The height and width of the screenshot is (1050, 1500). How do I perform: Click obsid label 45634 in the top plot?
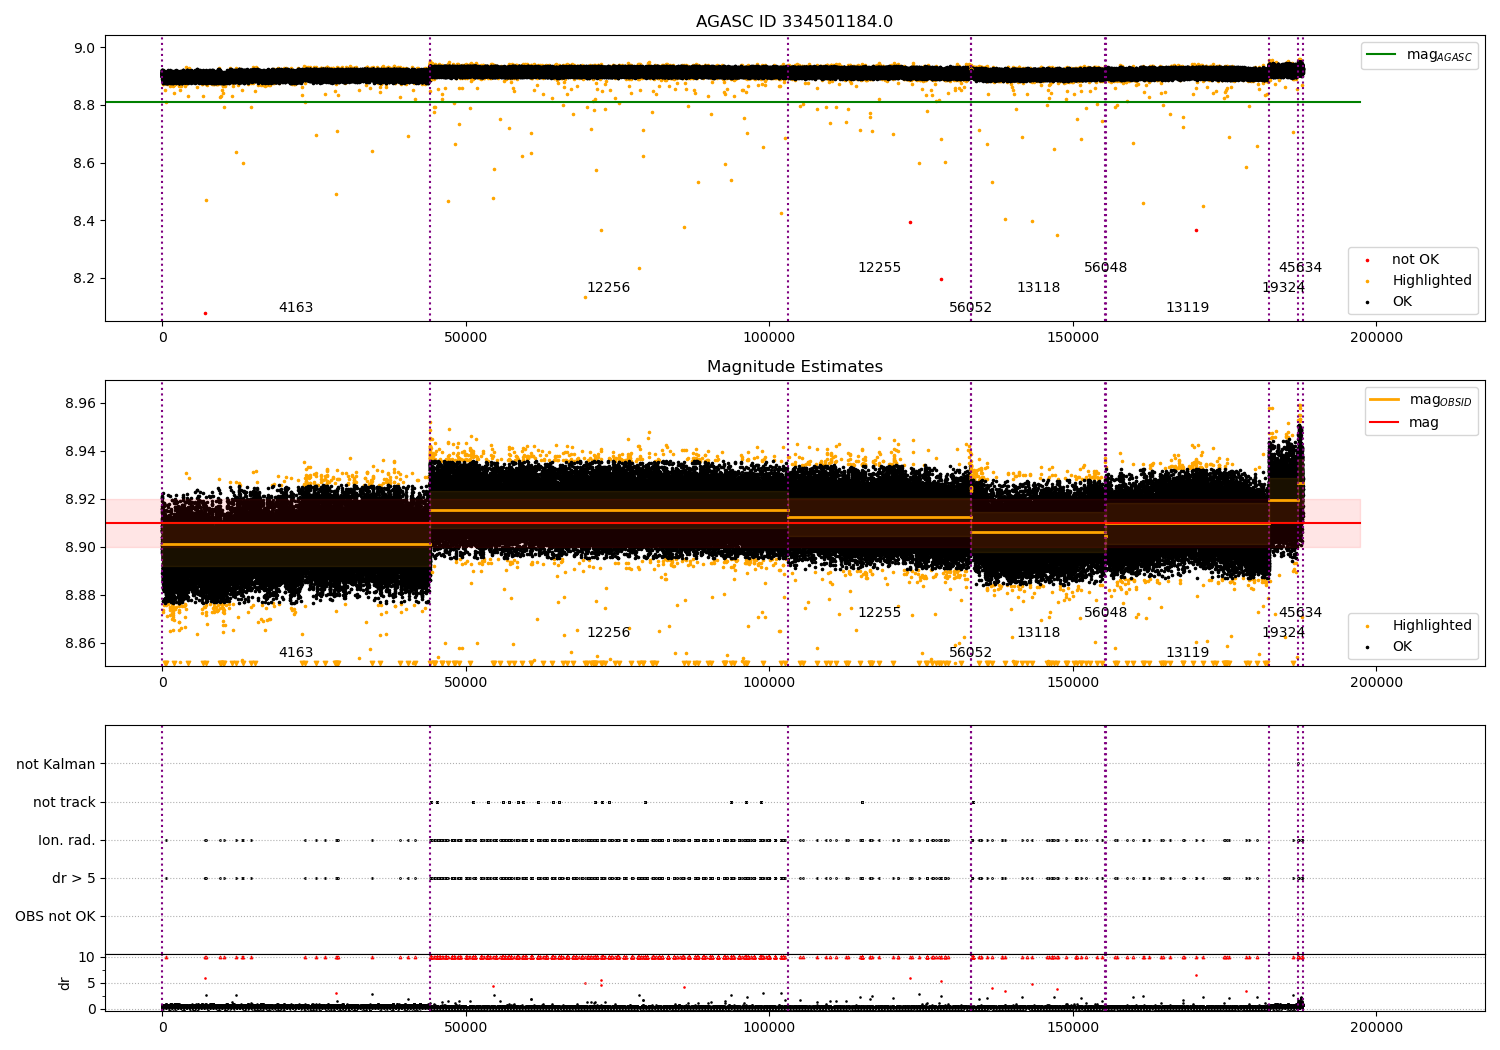1300,268
